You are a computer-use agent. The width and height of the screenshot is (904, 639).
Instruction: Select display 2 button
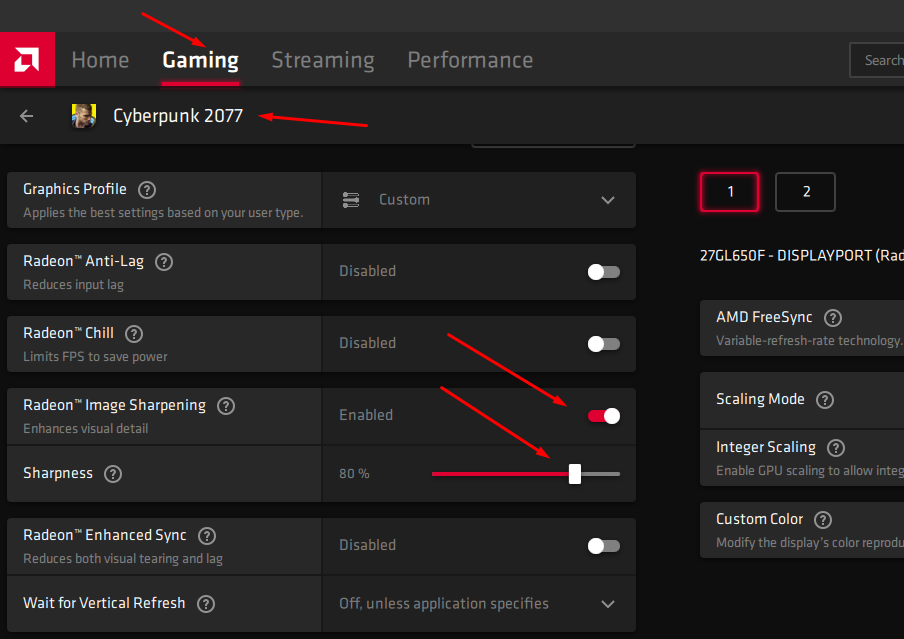tap(805, 192)
